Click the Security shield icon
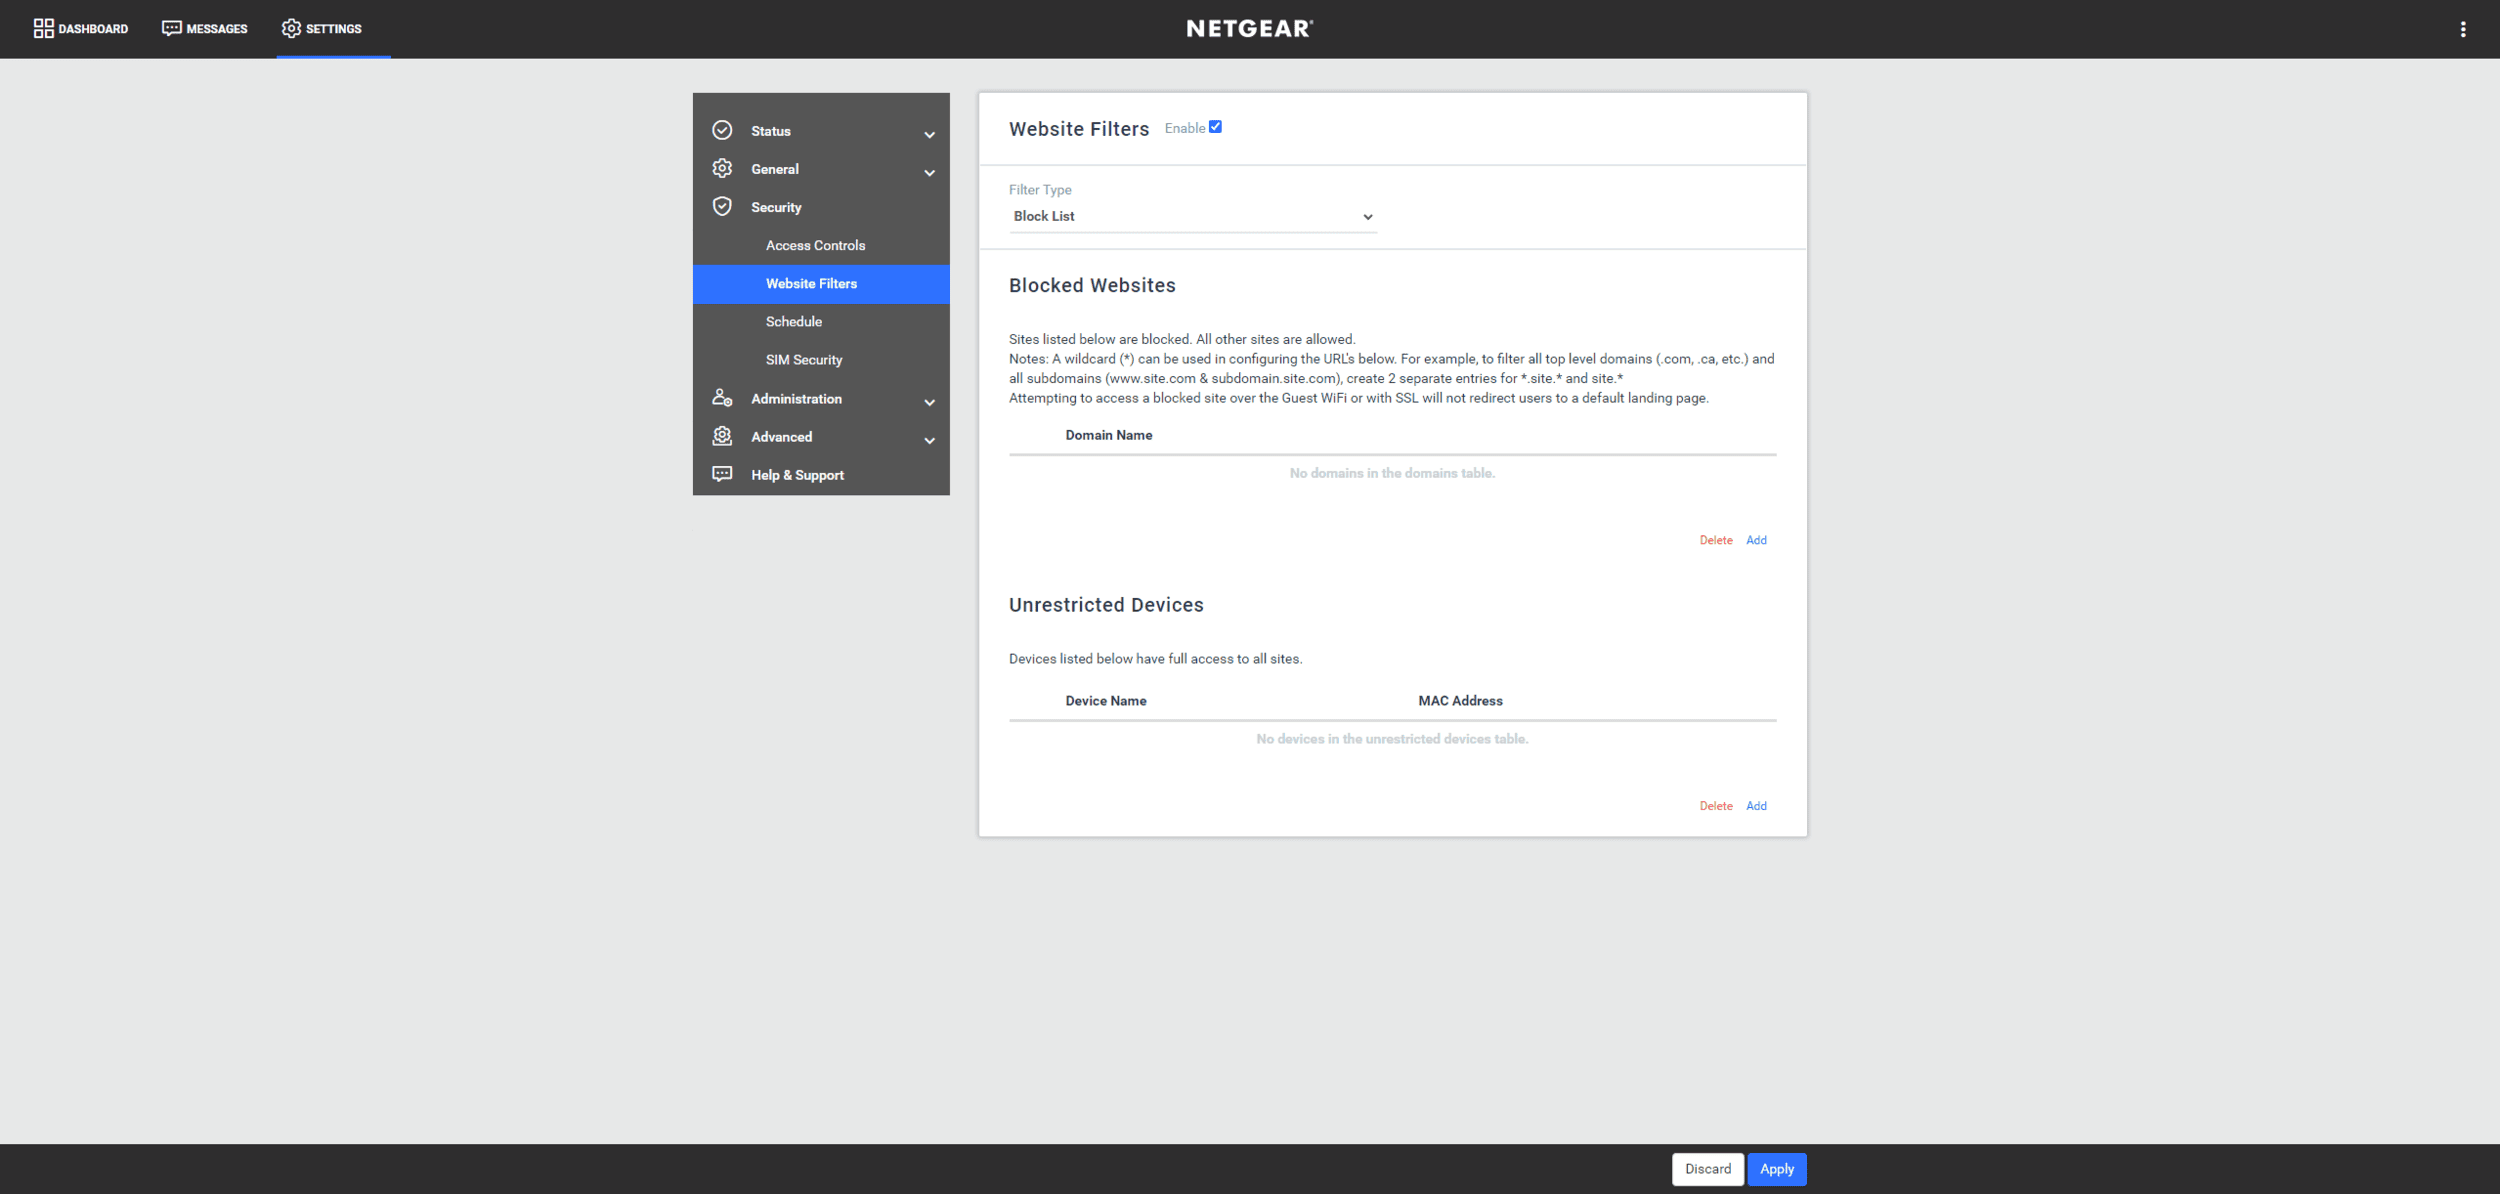Viewport: 2500px width, 1194px height. tap(722, 207)
